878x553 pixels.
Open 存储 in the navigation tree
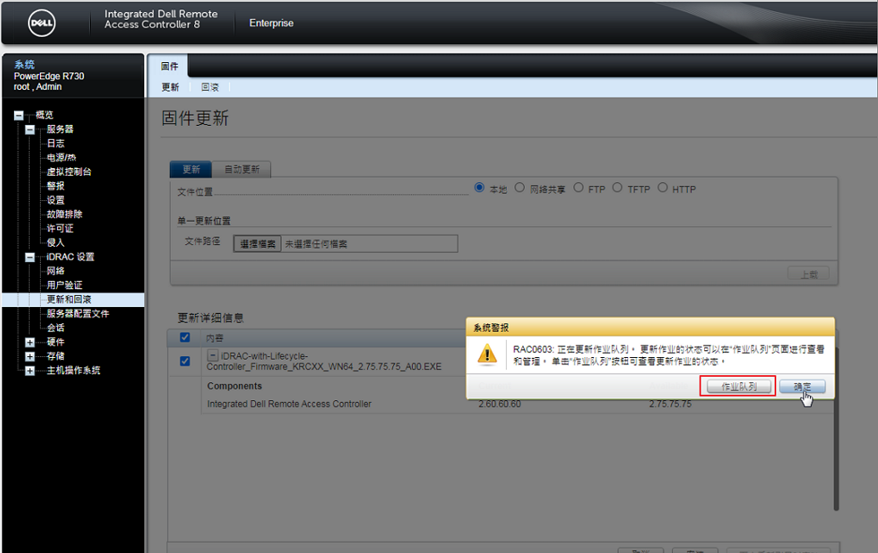(x=55, y=356)
